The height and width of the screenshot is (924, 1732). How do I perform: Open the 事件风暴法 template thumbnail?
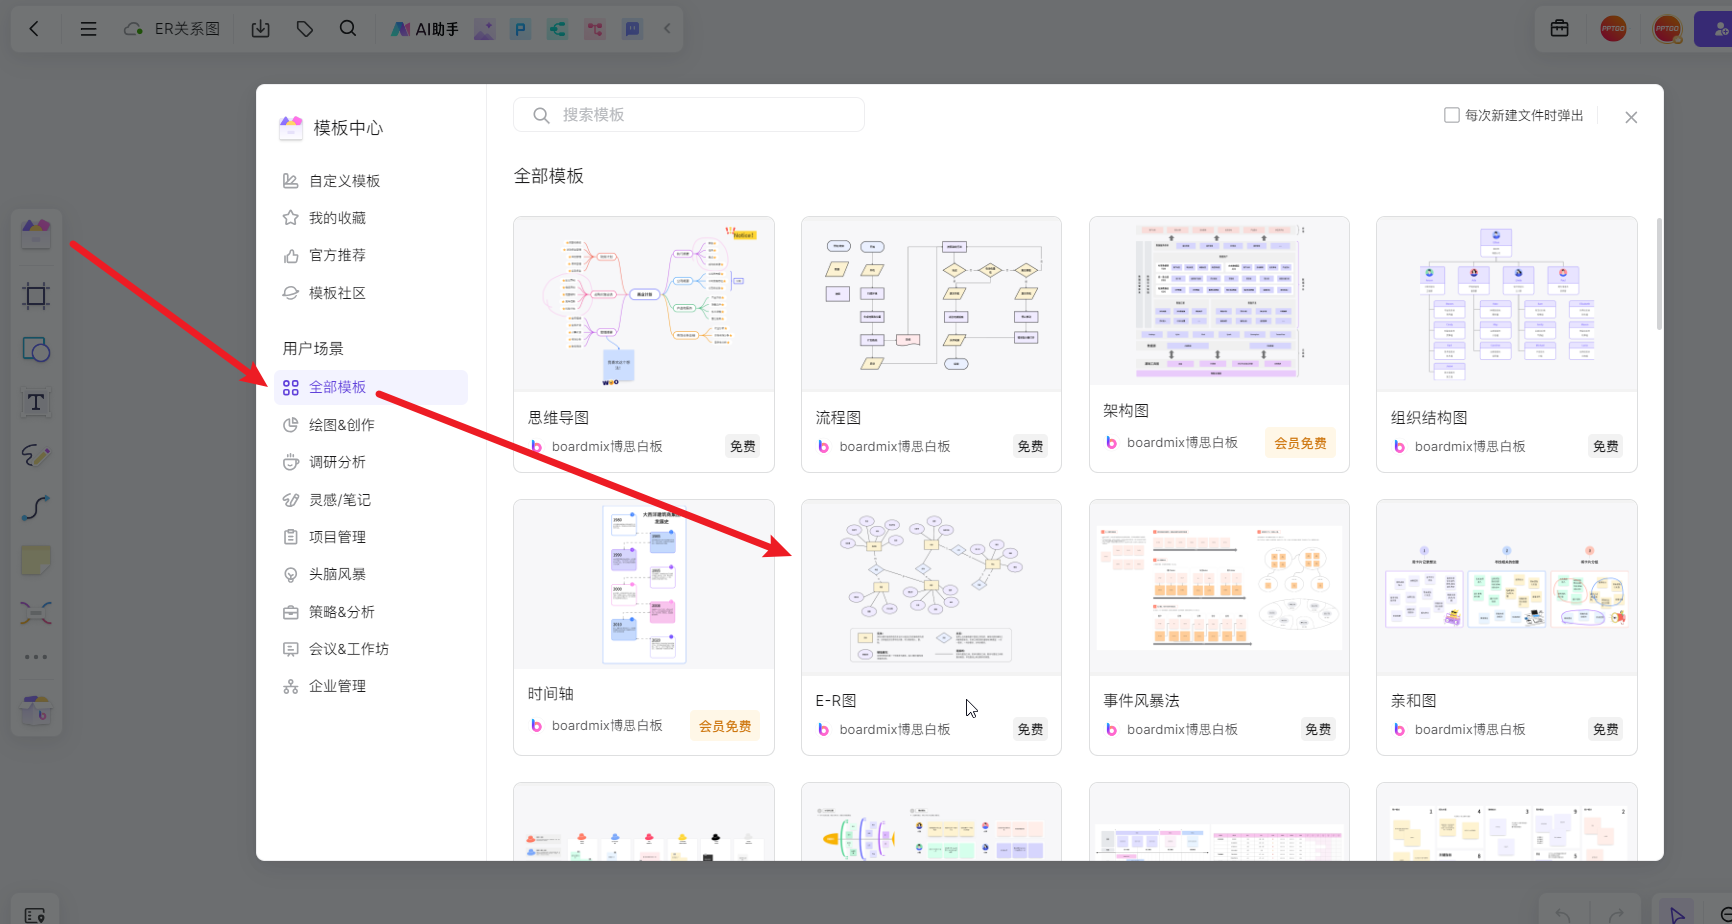pos(1219,588)
